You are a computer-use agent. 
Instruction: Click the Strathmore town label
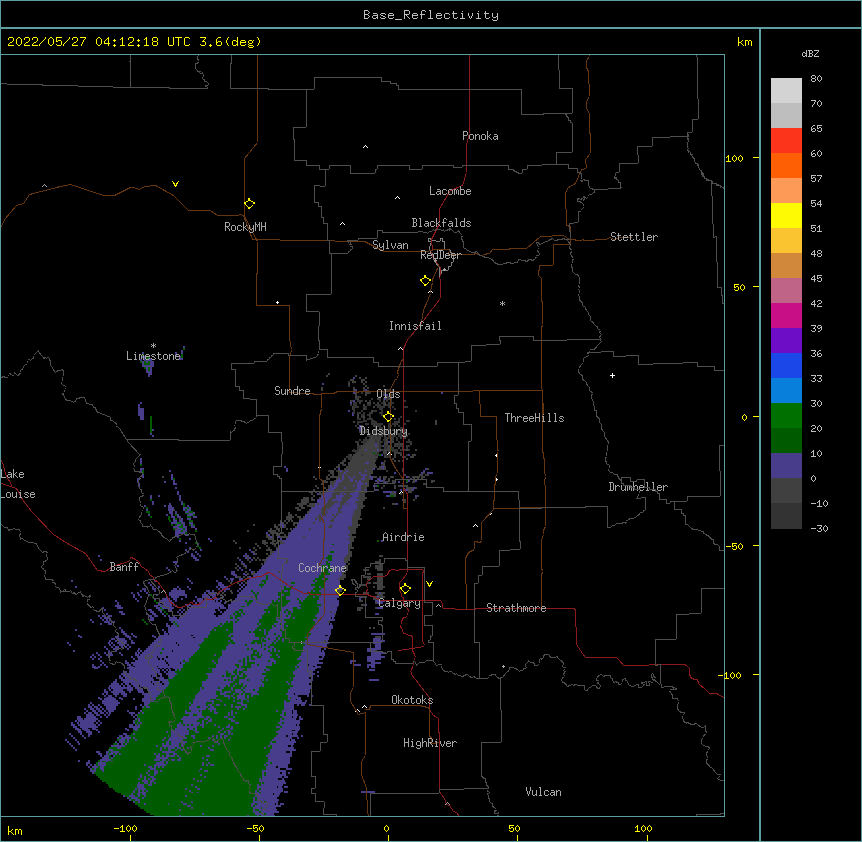pos(516,608)
